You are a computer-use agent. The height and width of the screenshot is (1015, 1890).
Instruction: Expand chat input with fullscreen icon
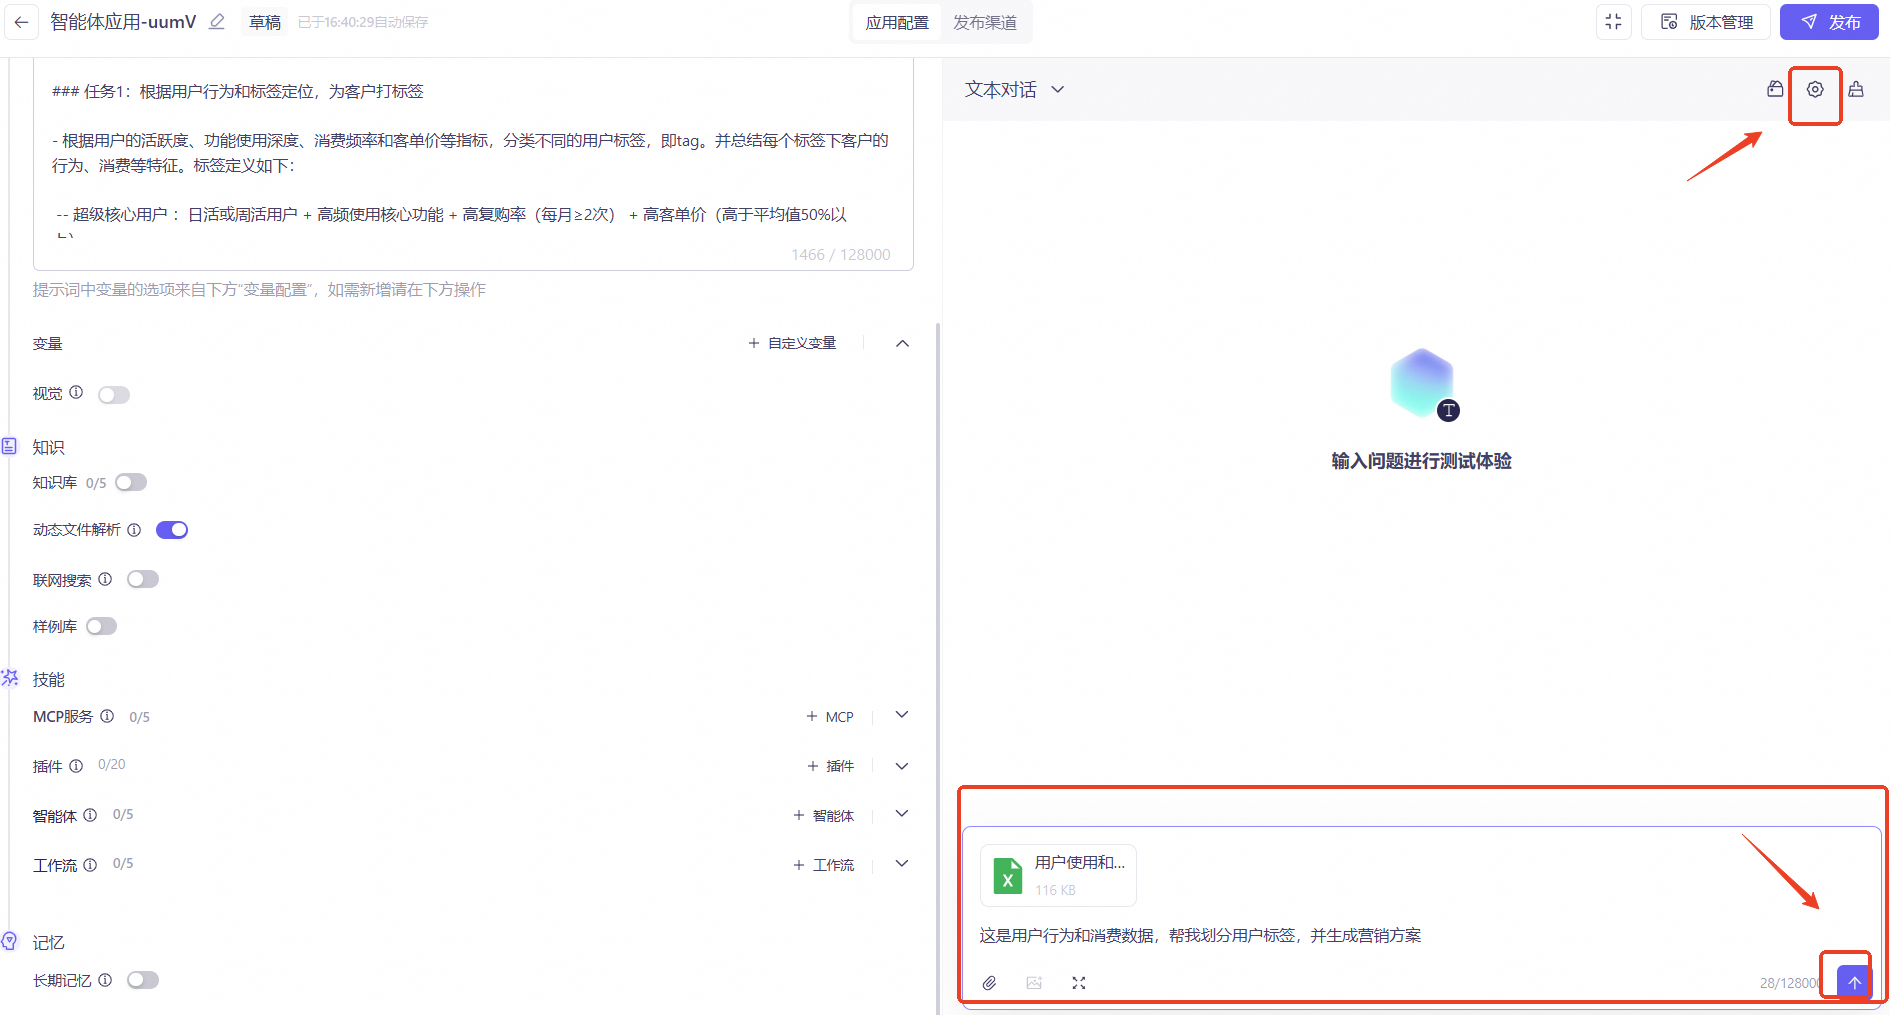pos(1079,983)
